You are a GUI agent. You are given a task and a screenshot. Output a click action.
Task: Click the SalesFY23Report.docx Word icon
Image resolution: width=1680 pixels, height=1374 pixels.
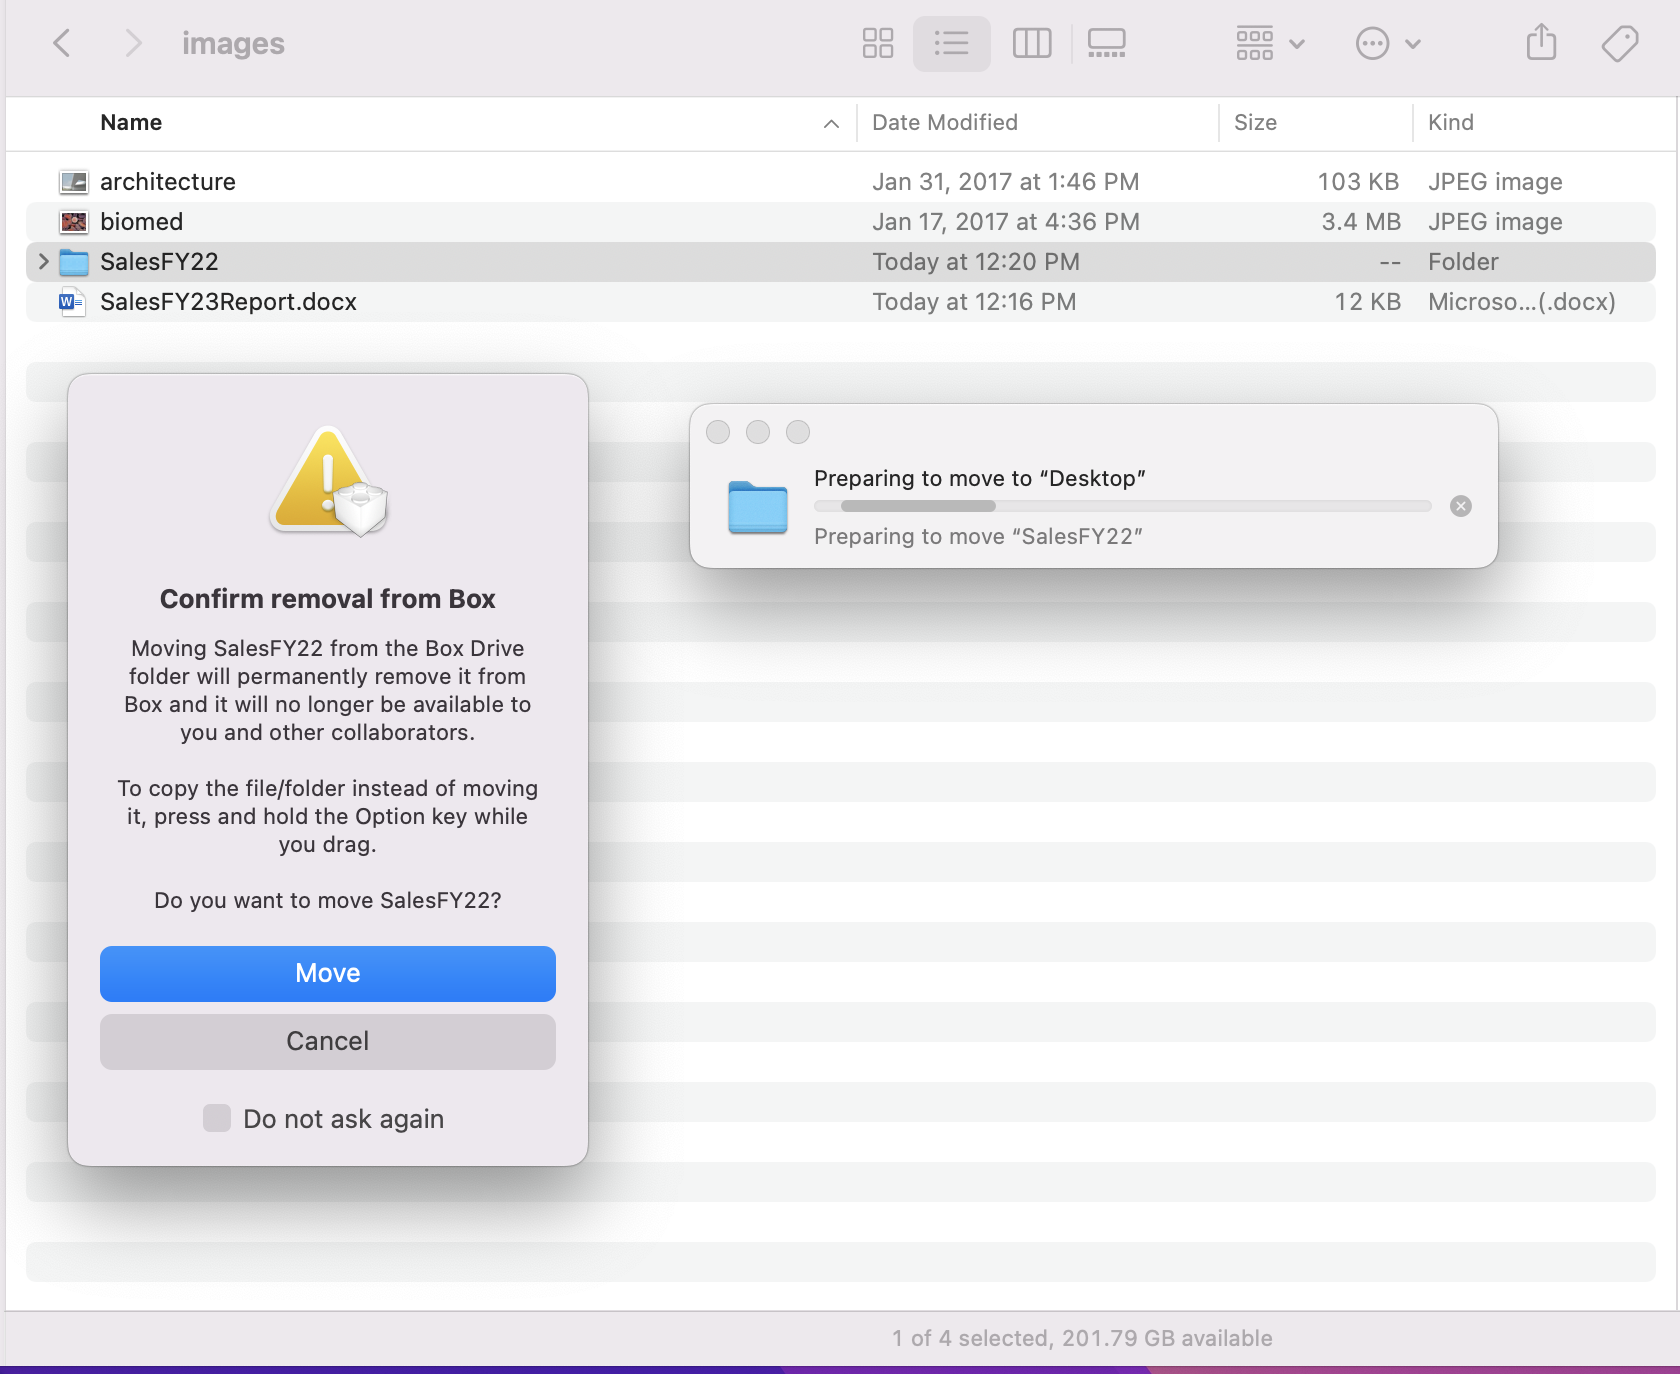(72, 302)
